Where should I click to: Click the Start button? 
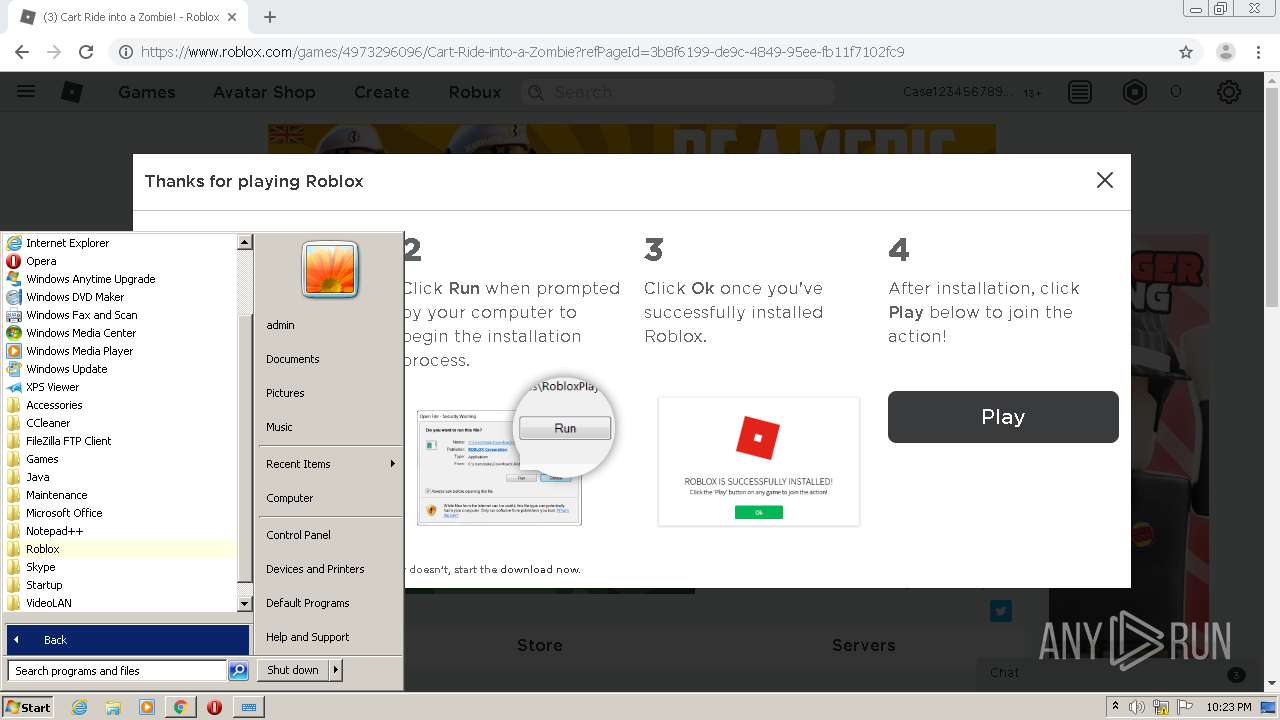click(x=28, y=707)
